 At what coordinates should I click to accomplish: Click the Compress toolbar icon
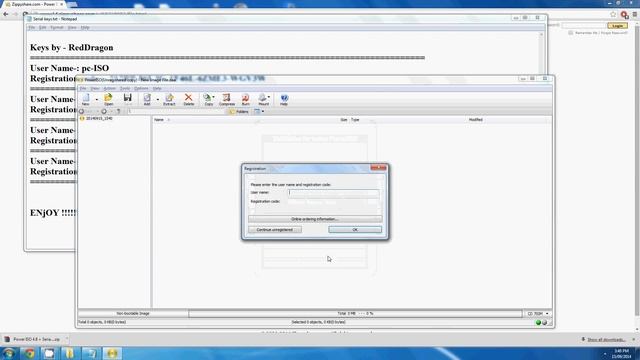click(227, 99)
